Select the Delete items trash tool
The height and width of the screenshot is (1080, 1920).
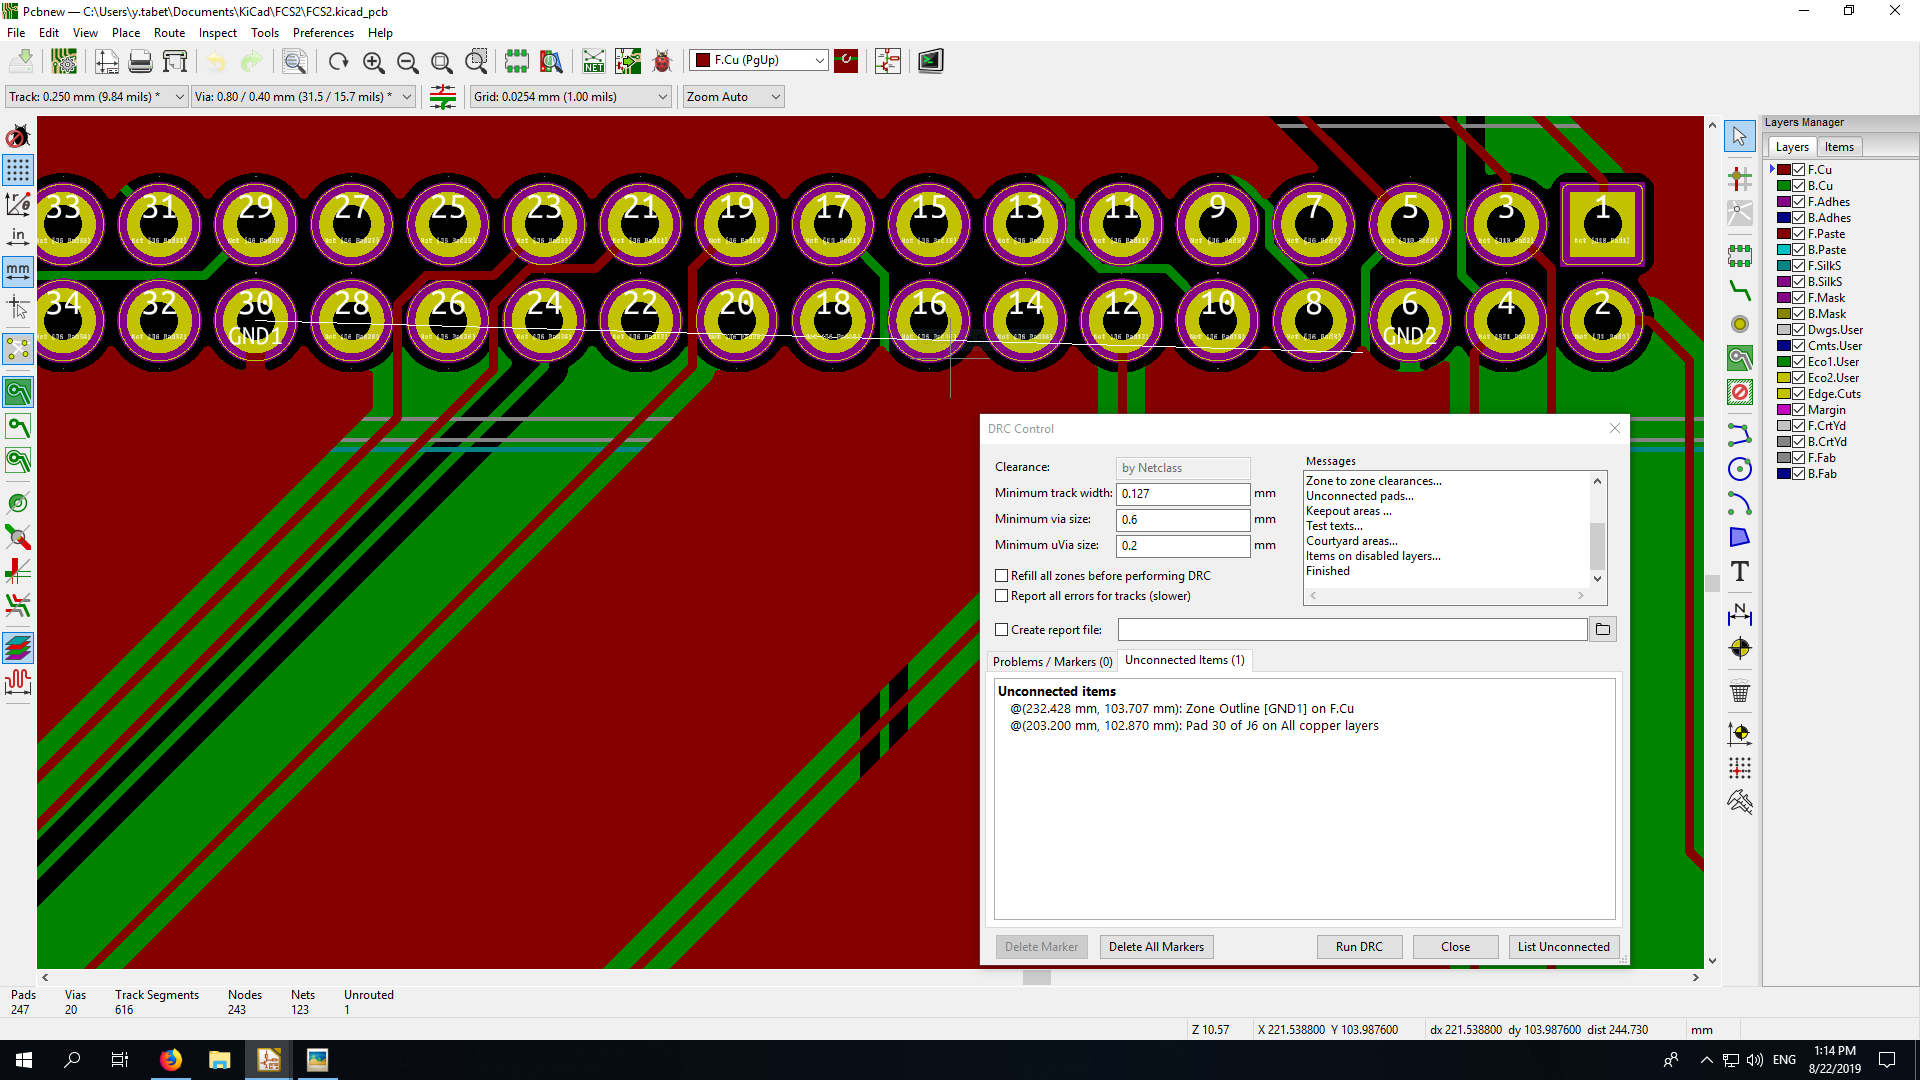1739,691
